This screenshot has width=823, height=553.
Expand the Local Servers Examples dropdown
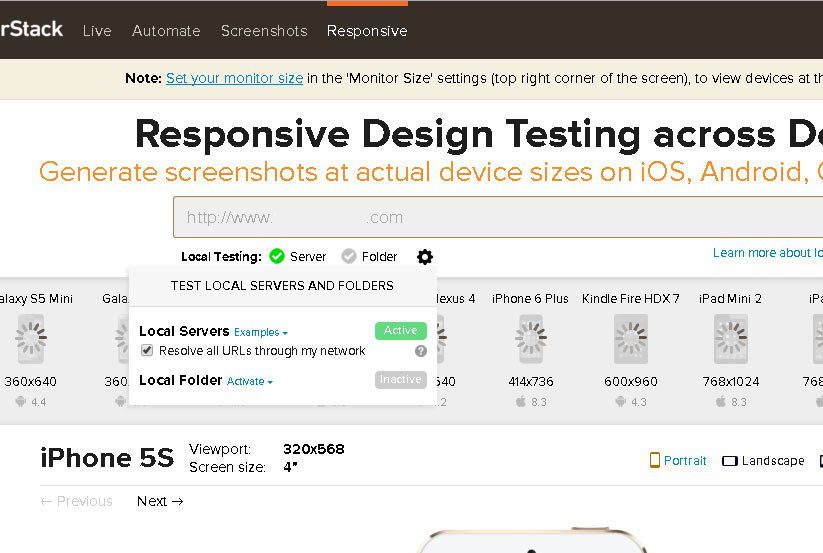(260, 332)
